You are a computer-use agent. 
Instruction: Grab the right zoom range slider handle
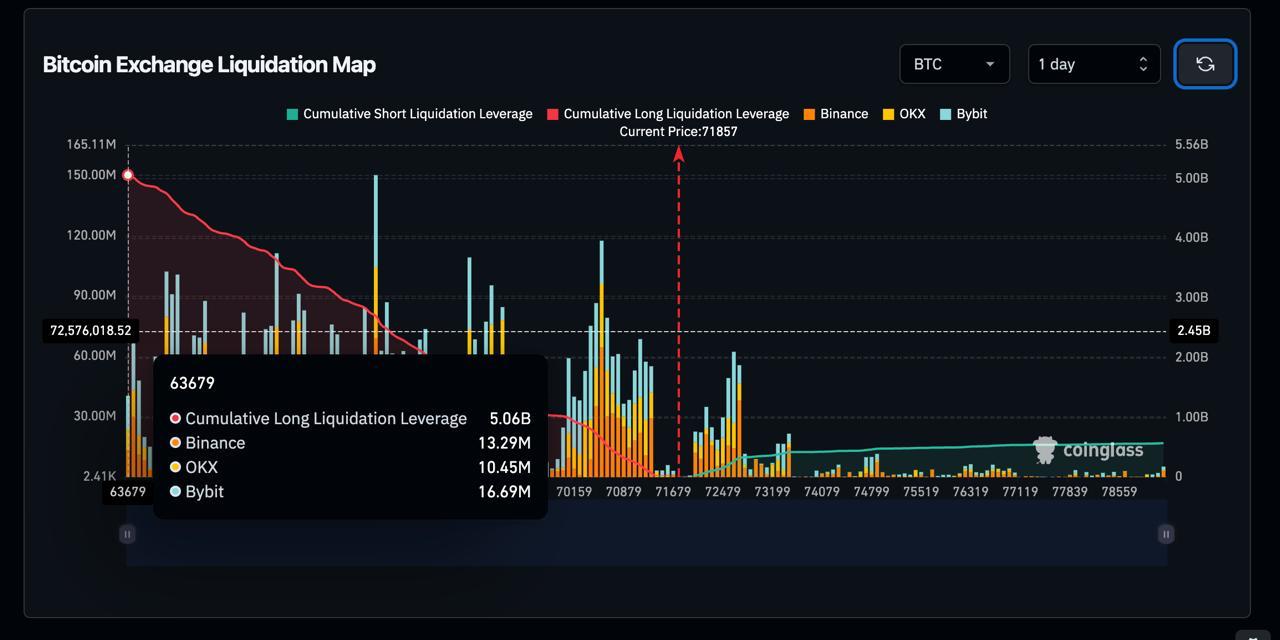(x=1166, y=534)
